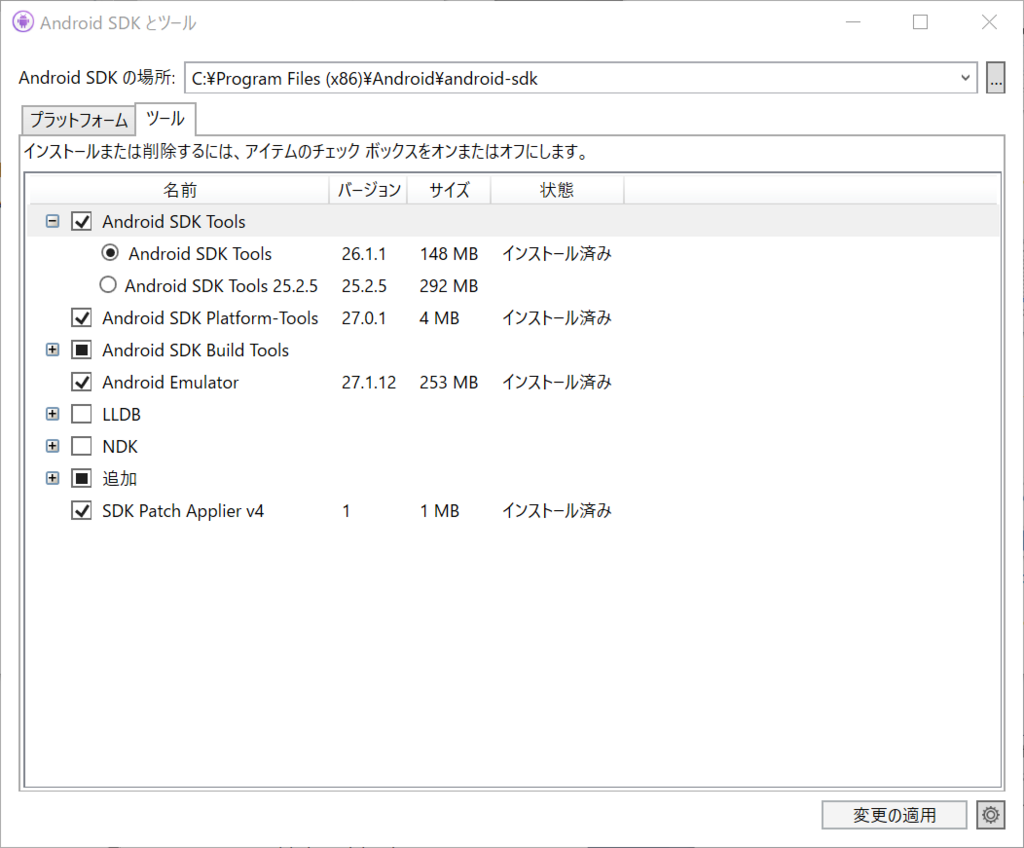Select Android SDK Tools 25.2.5 radio button
Viewport: 1024px width, 848px height.
pyautogui.click(x=108, y=285)
